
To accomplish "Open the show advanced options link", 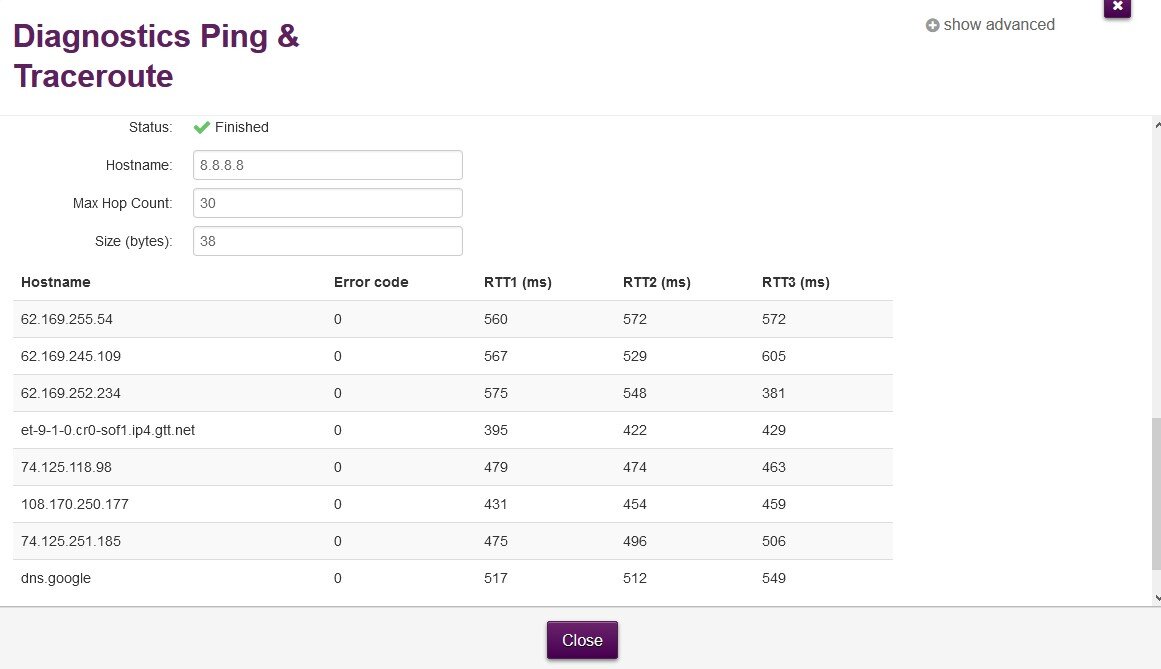I will (998, 25).
